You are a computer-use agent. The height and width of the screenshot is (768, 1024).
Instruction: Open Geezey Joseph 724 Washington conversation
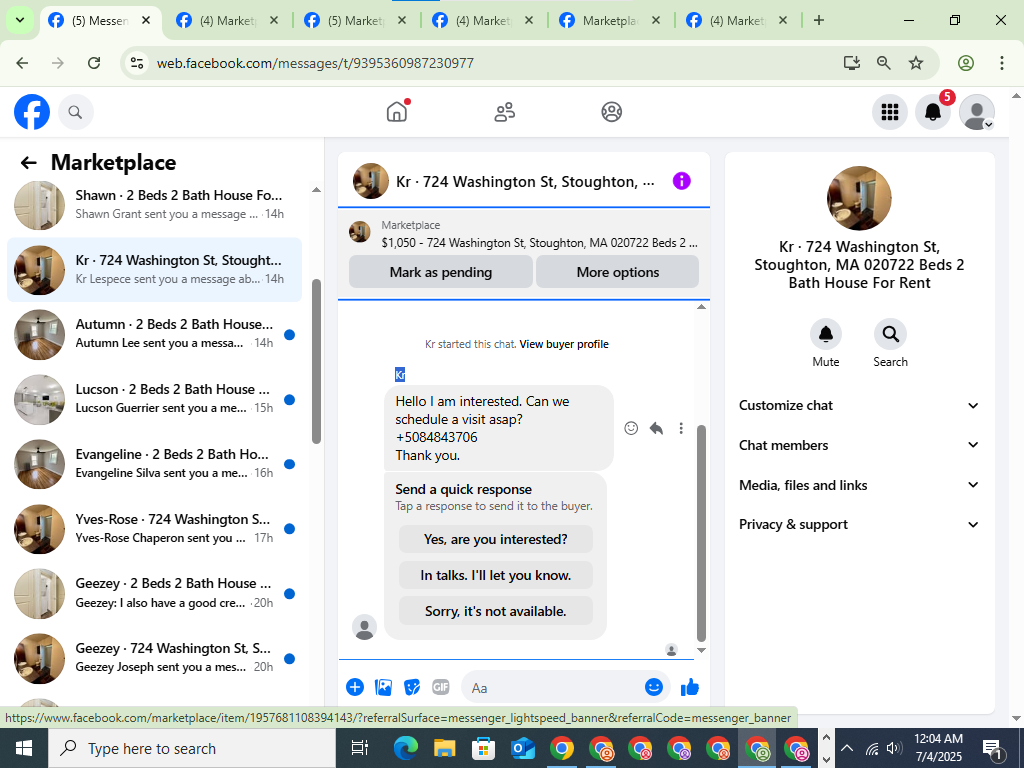point(155,658)
